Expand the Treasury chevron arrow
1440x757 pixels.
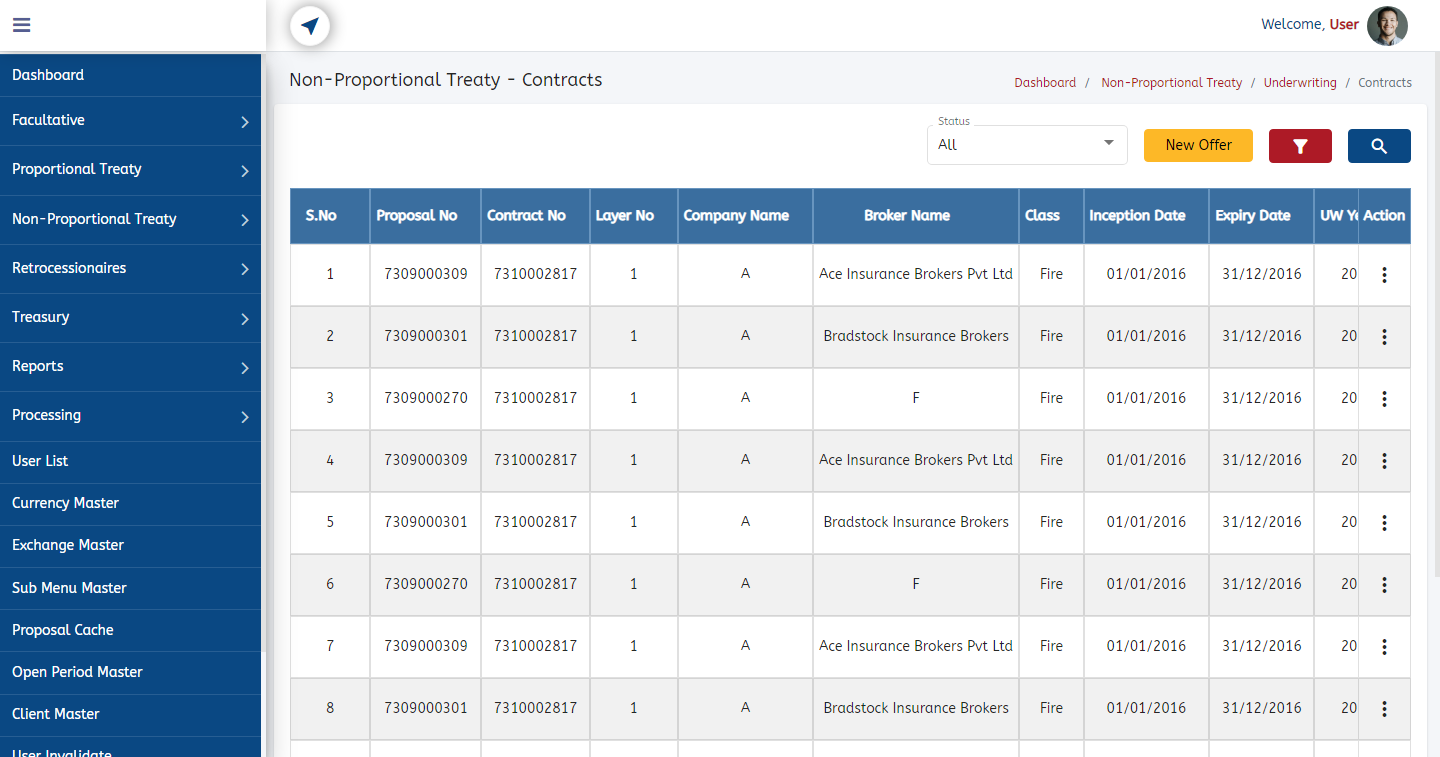click(245, 319)
